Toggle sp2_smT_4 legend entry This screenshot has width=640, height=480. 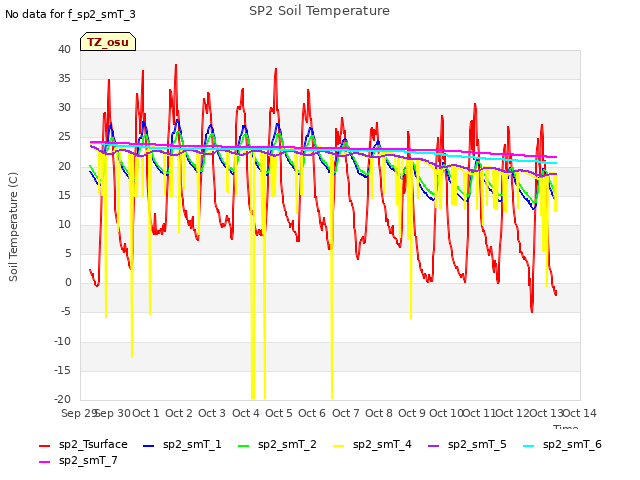pos(372,444)
